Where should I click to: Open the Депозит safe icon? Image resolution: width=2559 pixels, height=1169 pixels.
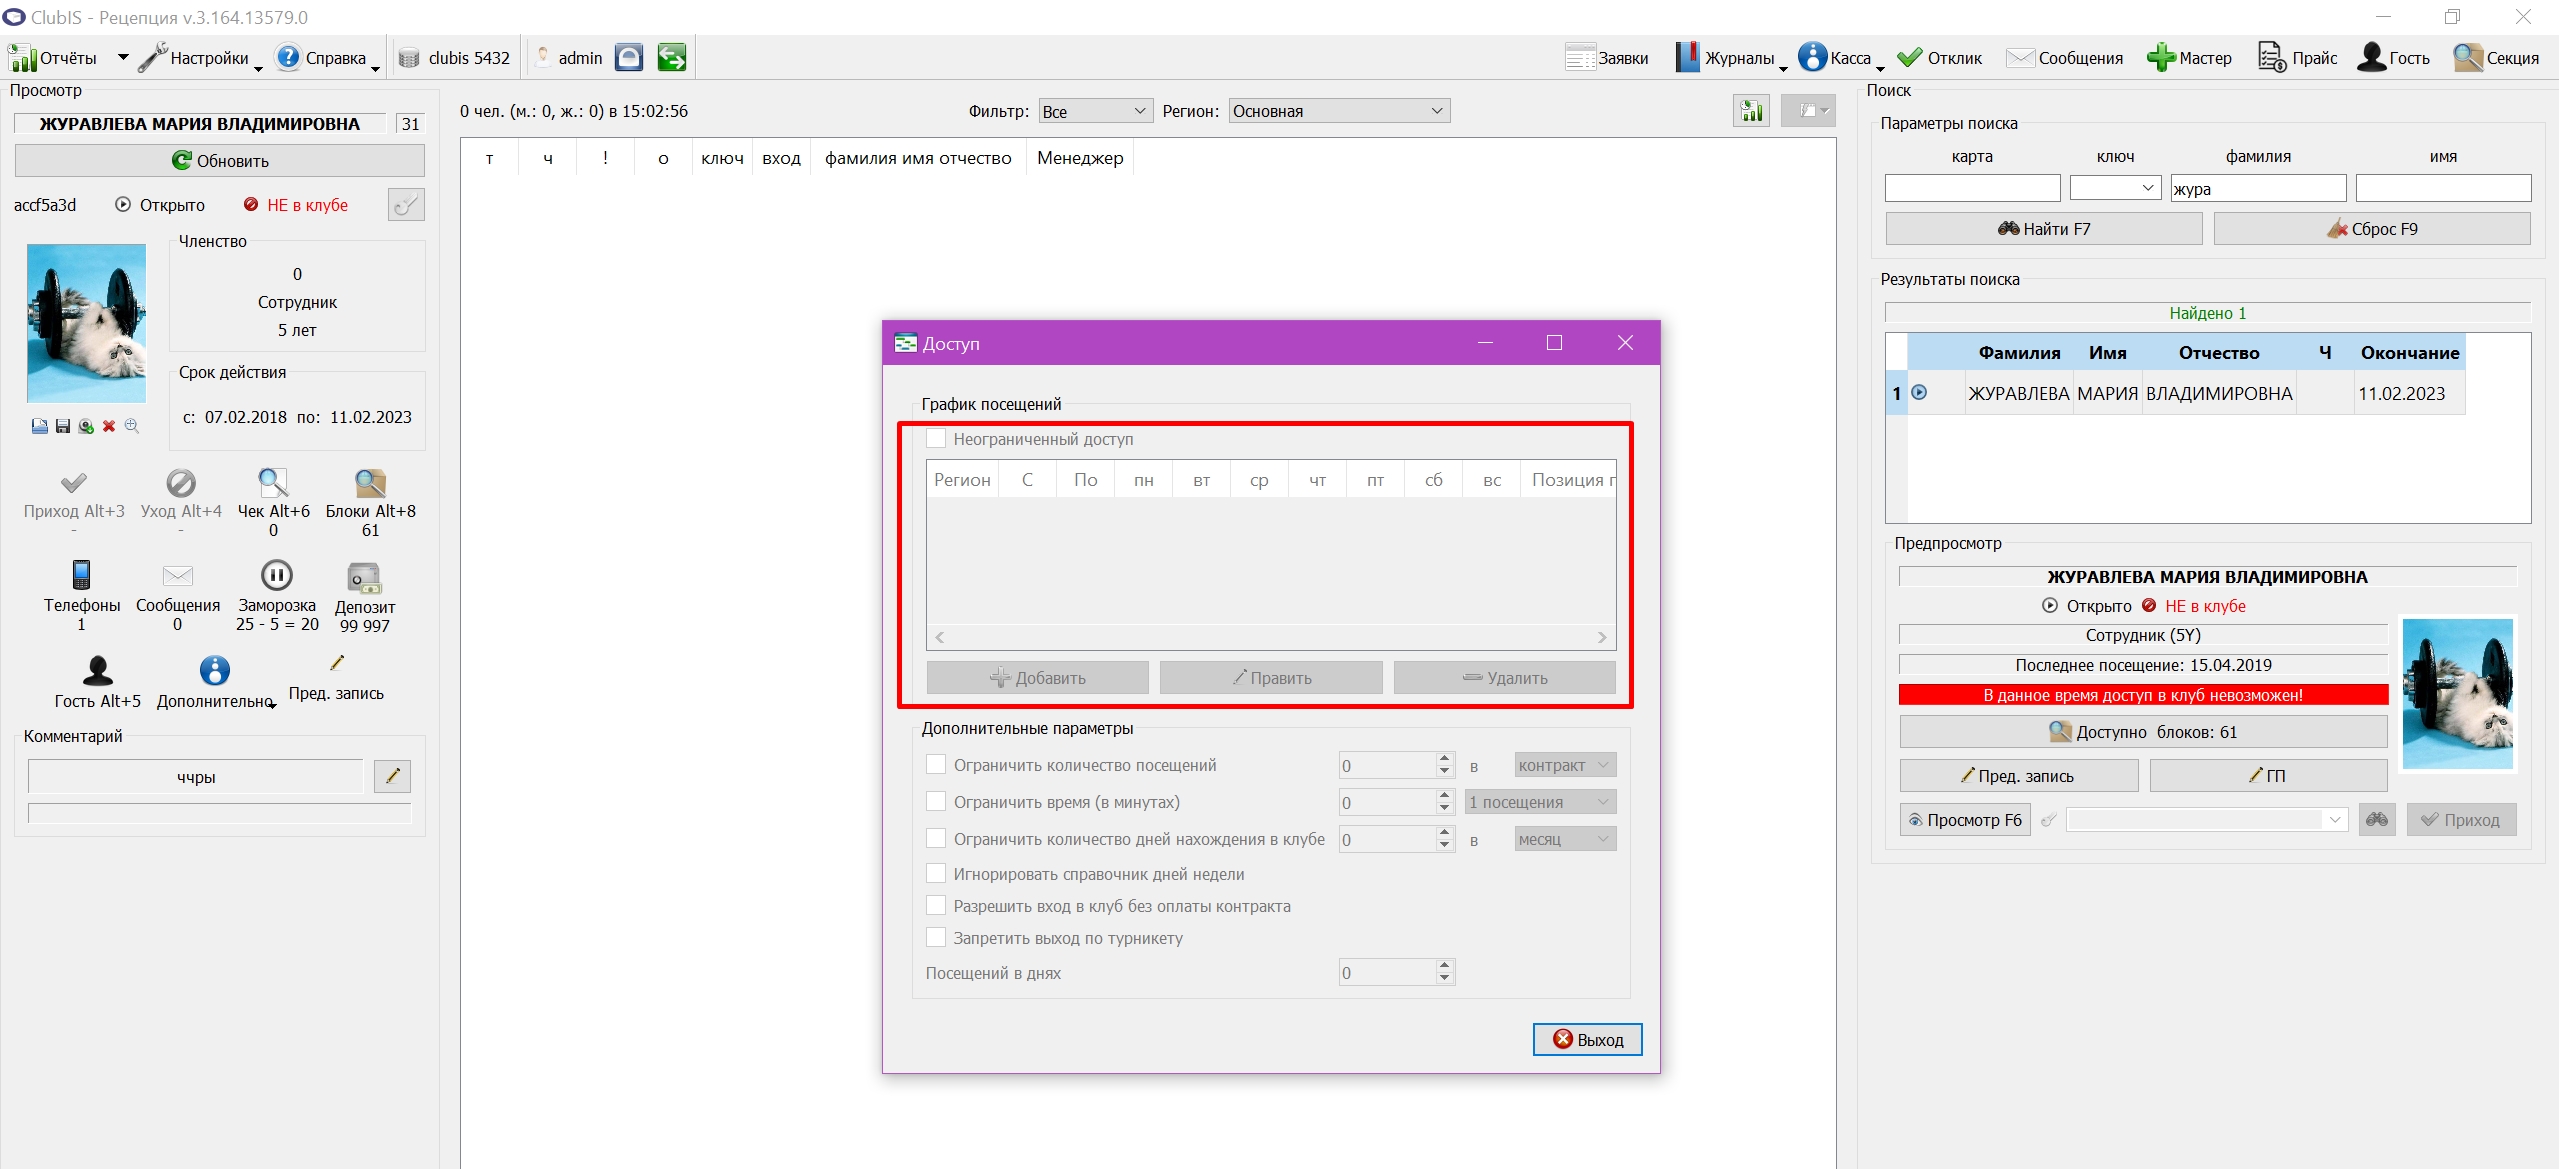point(365,577)
